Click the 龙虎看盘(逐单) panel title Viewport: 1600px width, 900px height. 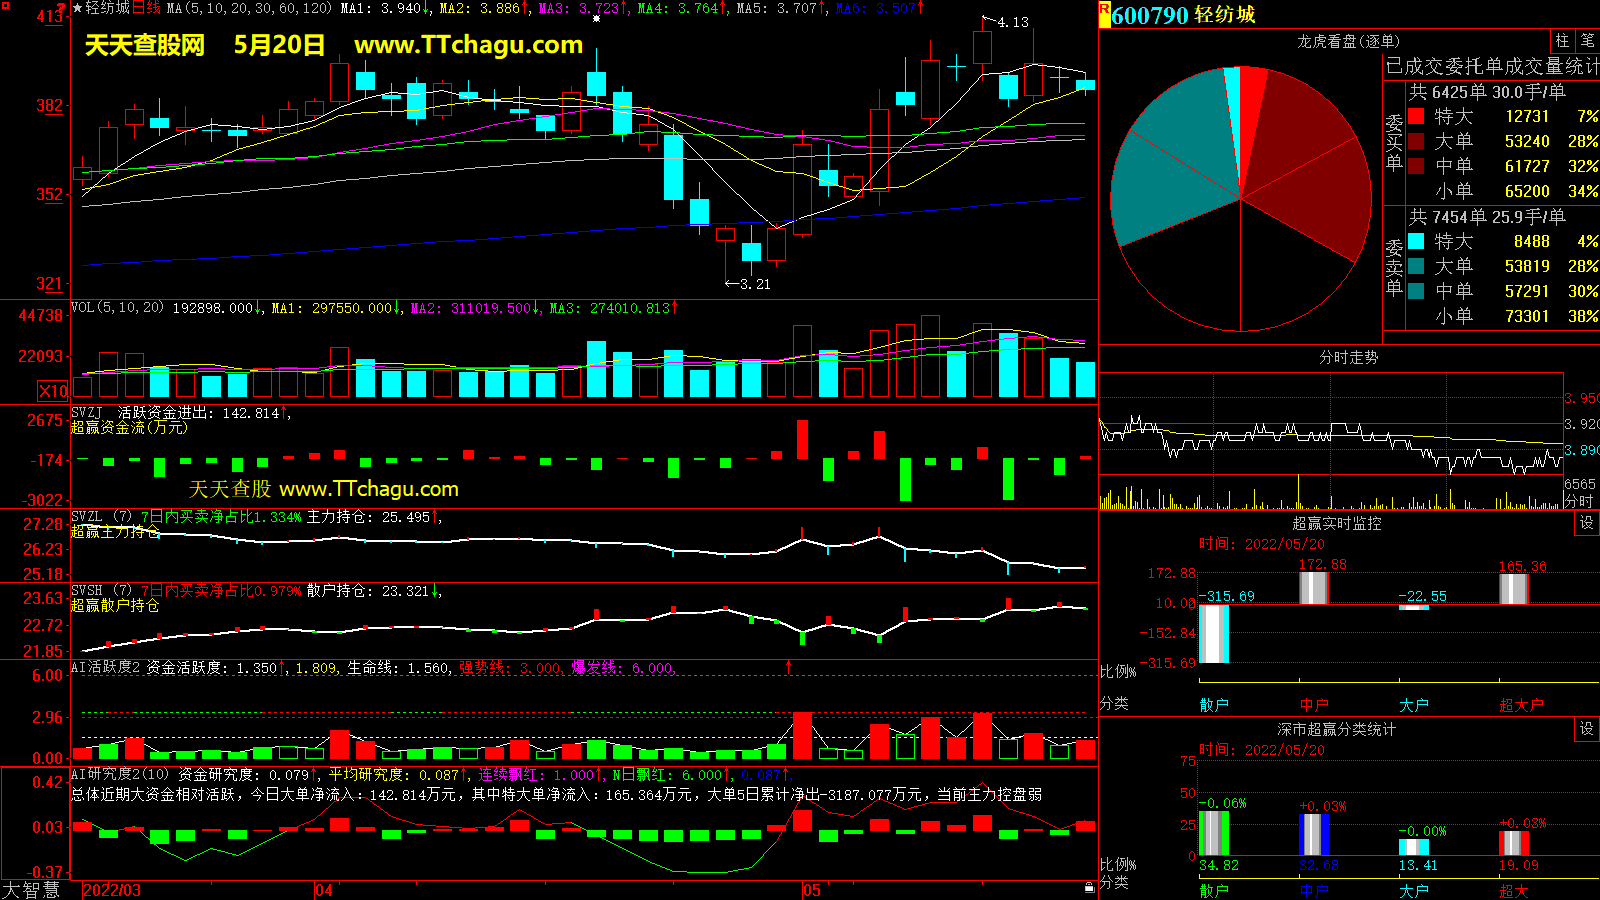click(x=1348, y=41)
